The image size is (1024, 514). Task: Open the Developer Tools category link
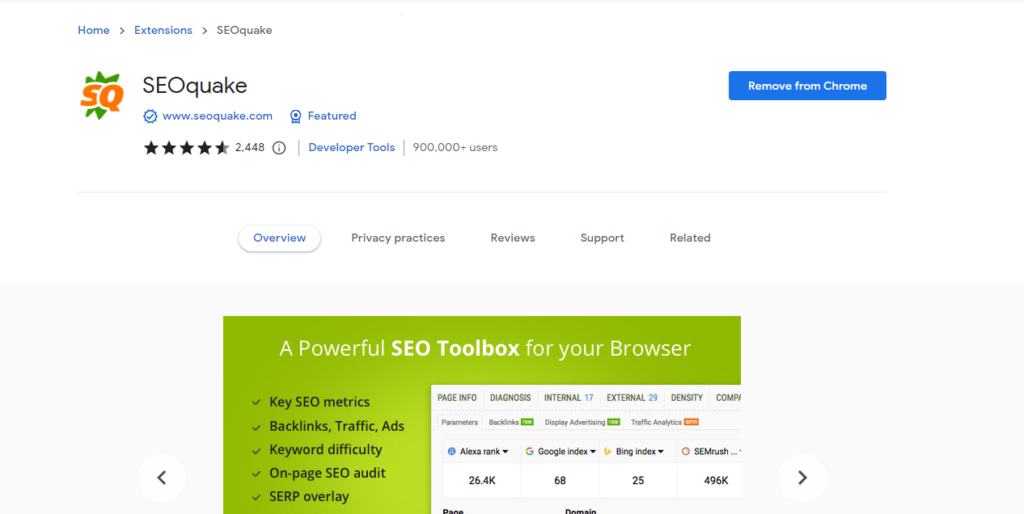click(x=351, y=148)
